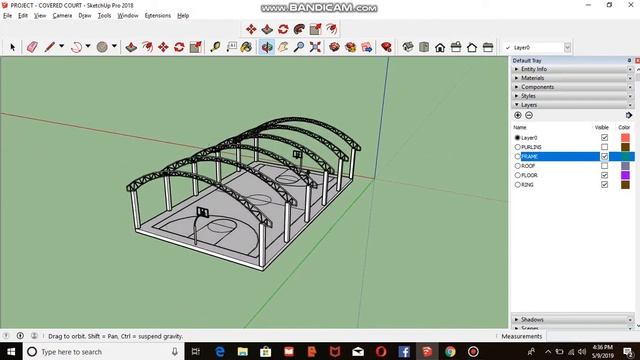640x360 pixels.
Task: Collapse the Layers panel
Action: [x=572, y=105]
